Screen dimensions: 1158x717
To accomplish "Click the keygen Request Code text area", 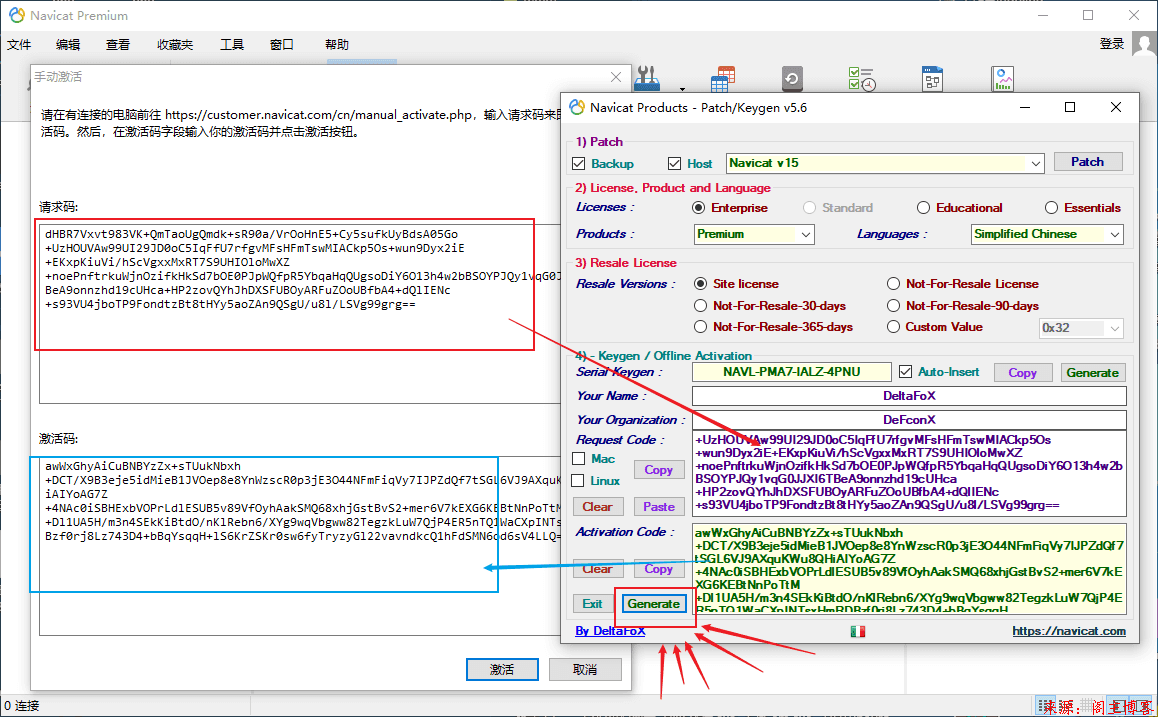I will click(909, 473).
